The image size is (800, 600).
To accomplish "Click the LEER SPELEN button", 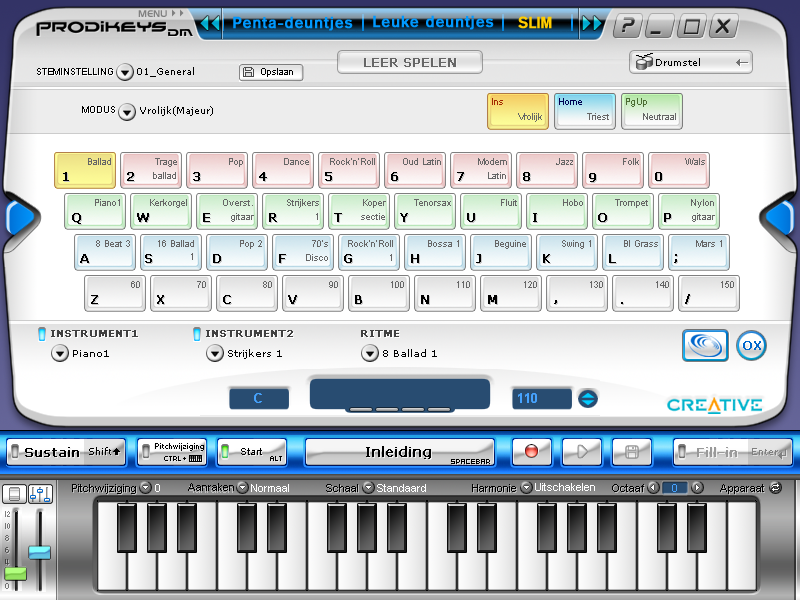I will point(410,62).
